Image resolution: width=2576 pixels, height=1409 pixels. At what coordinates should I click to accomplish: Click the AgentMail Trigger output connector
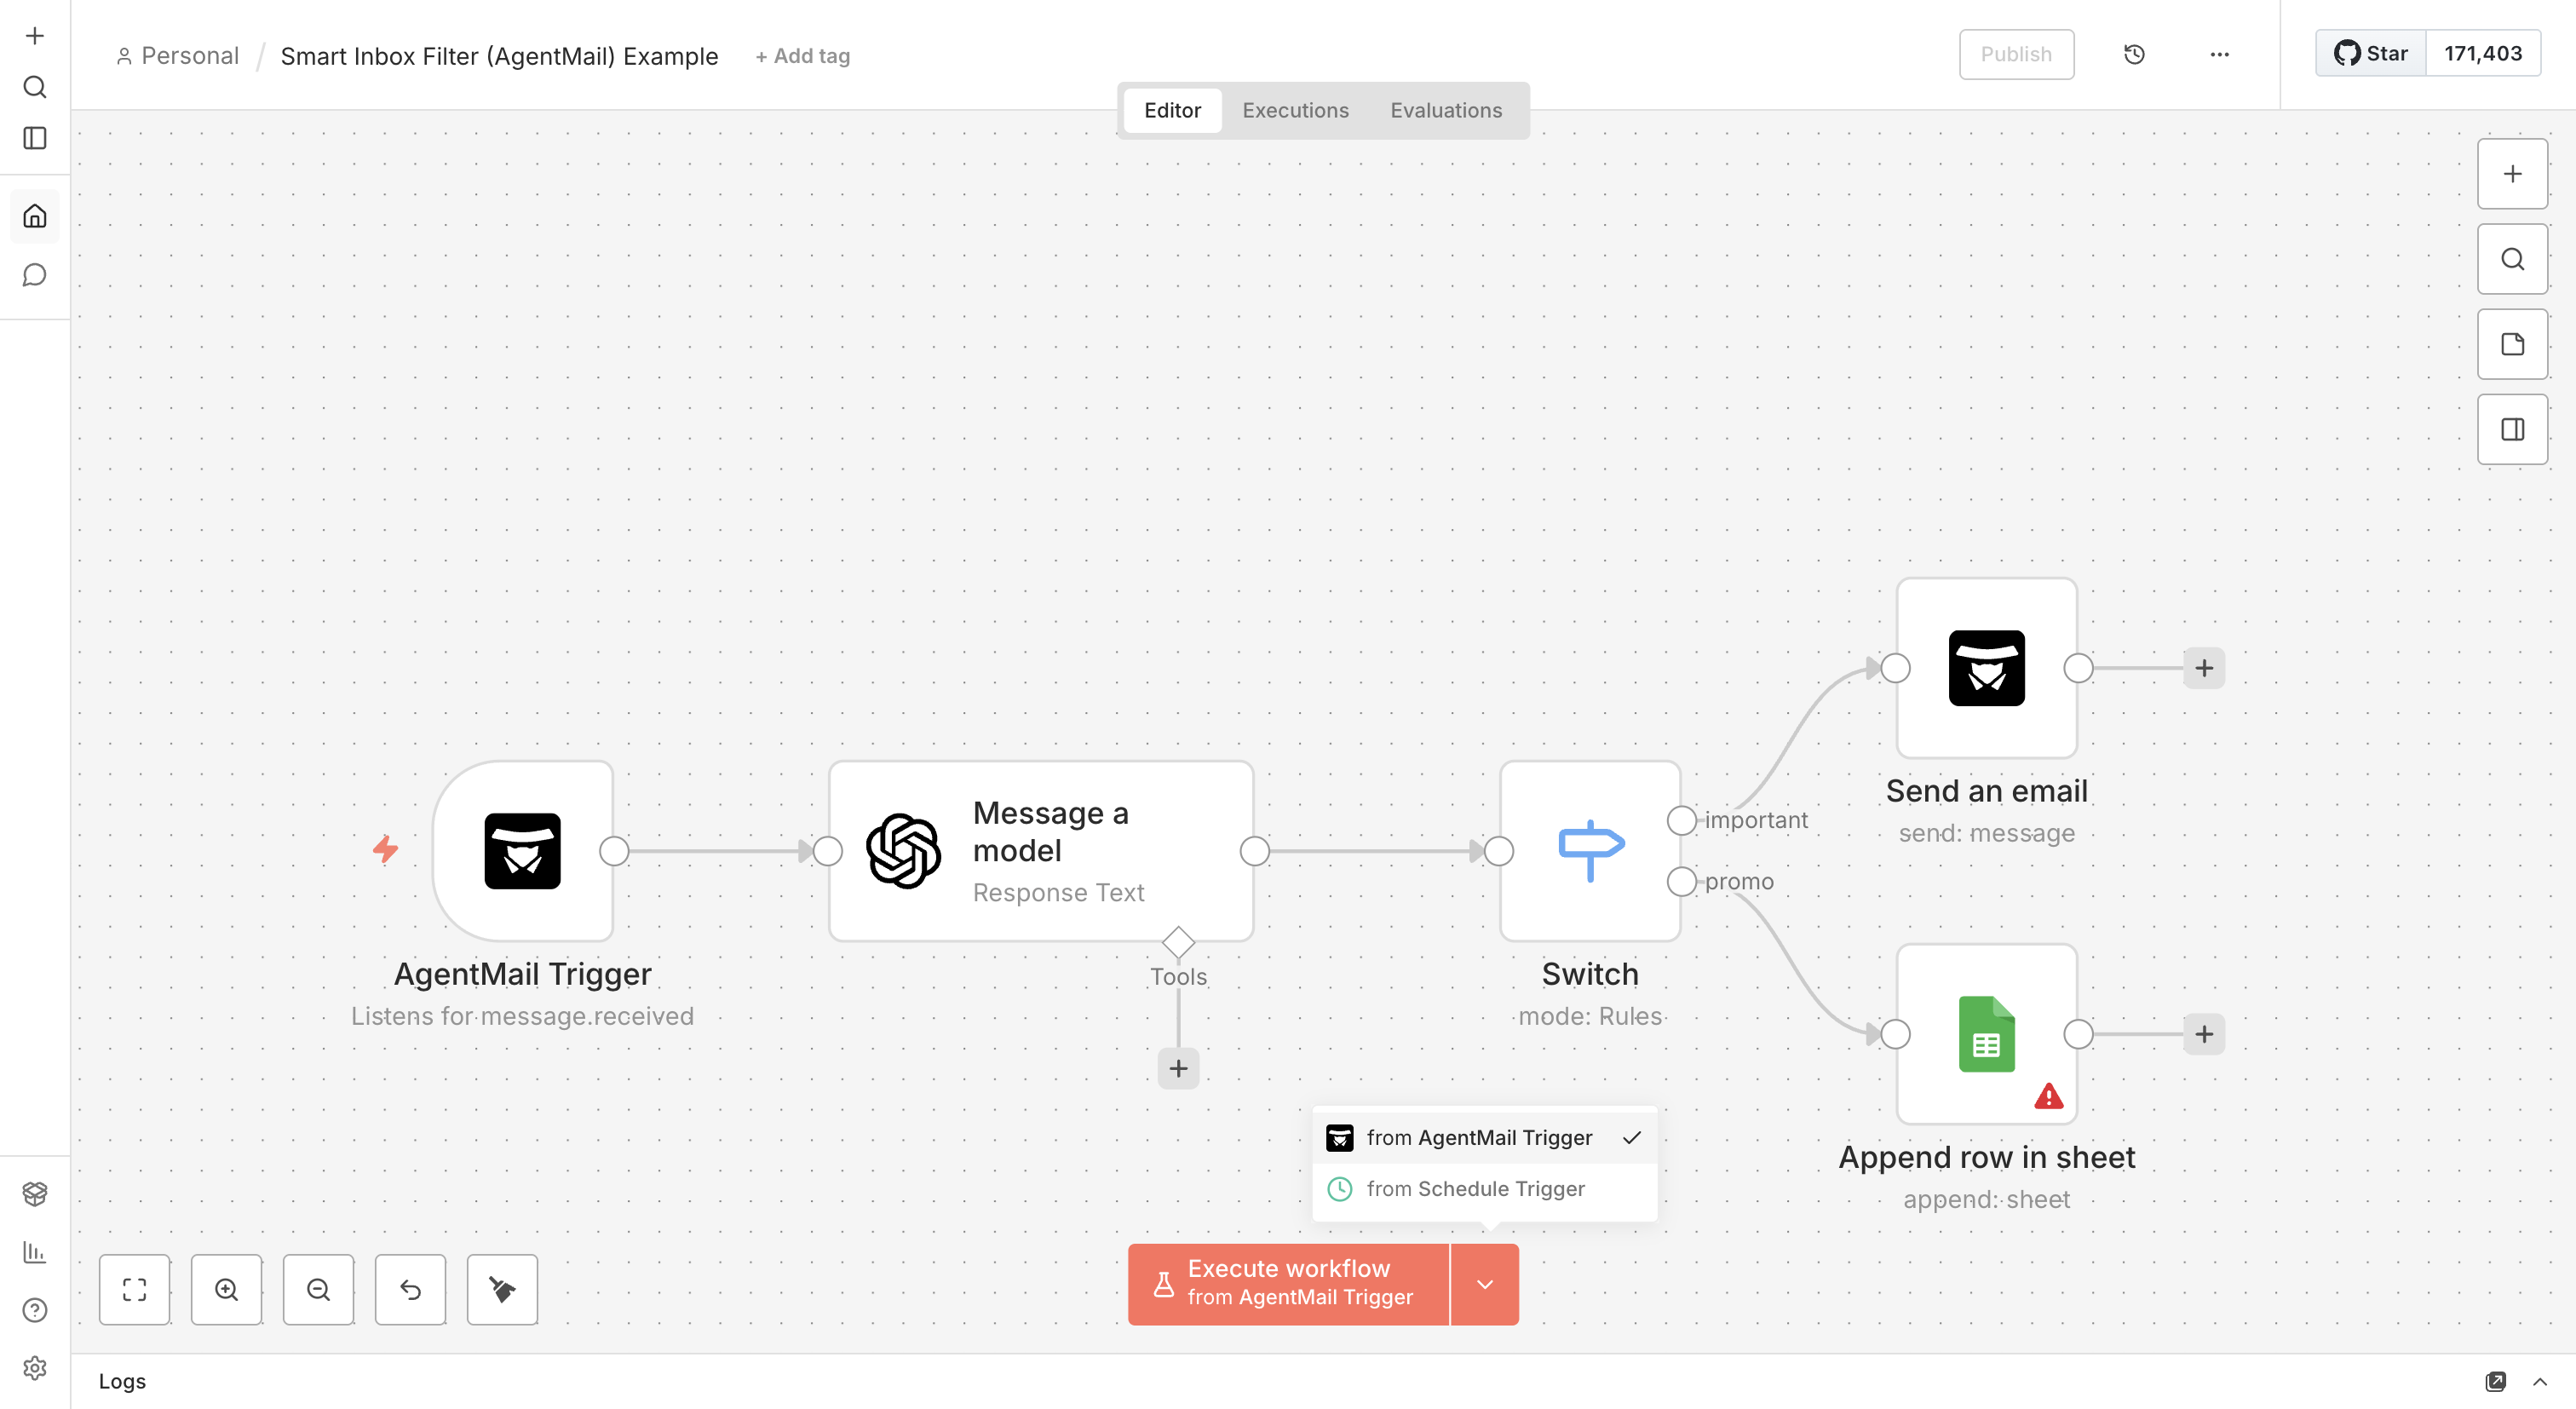click(x=614, y=851)
